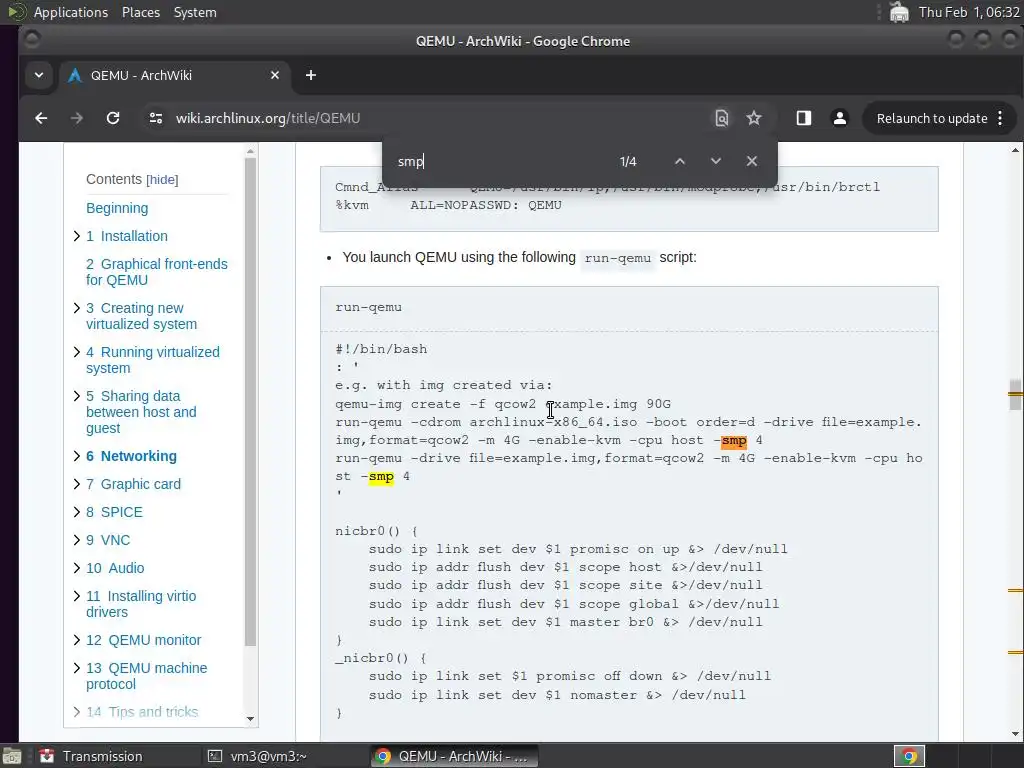This screenshot has width=1024, height=768.
Task: Open the QEMU monitor section link
Action: point(144,640)
